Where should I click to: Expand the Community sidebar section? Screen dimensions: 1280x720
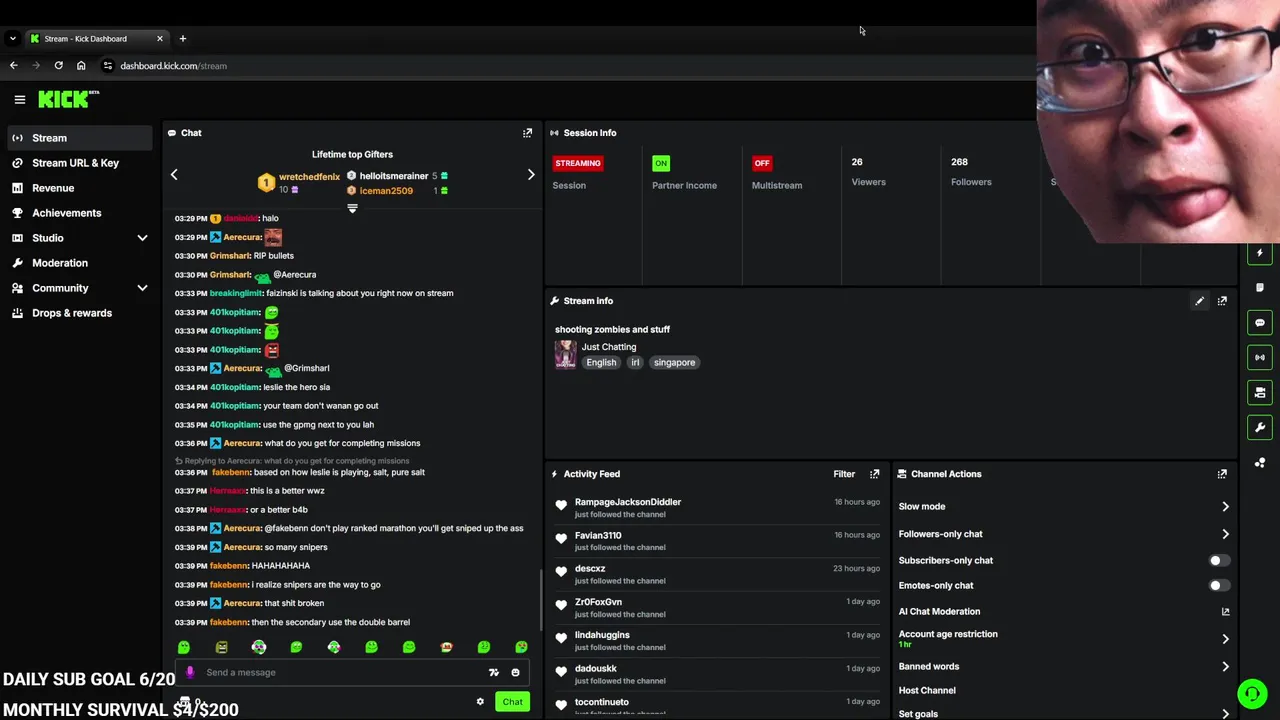[142, 288]
